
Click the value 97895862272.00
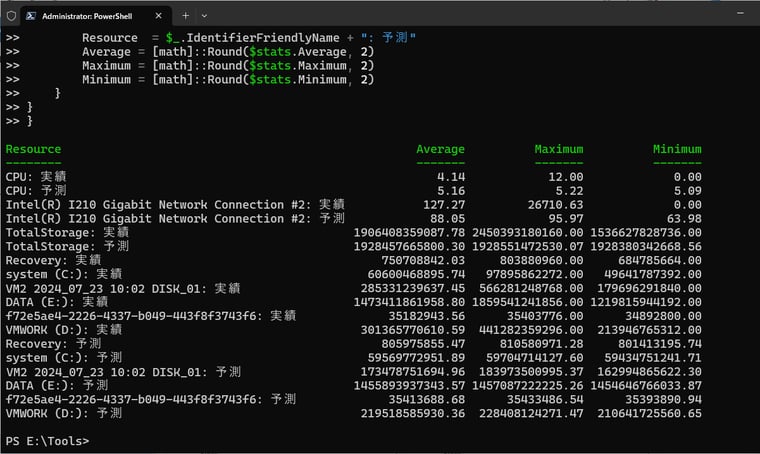click(x=535, y=275)
